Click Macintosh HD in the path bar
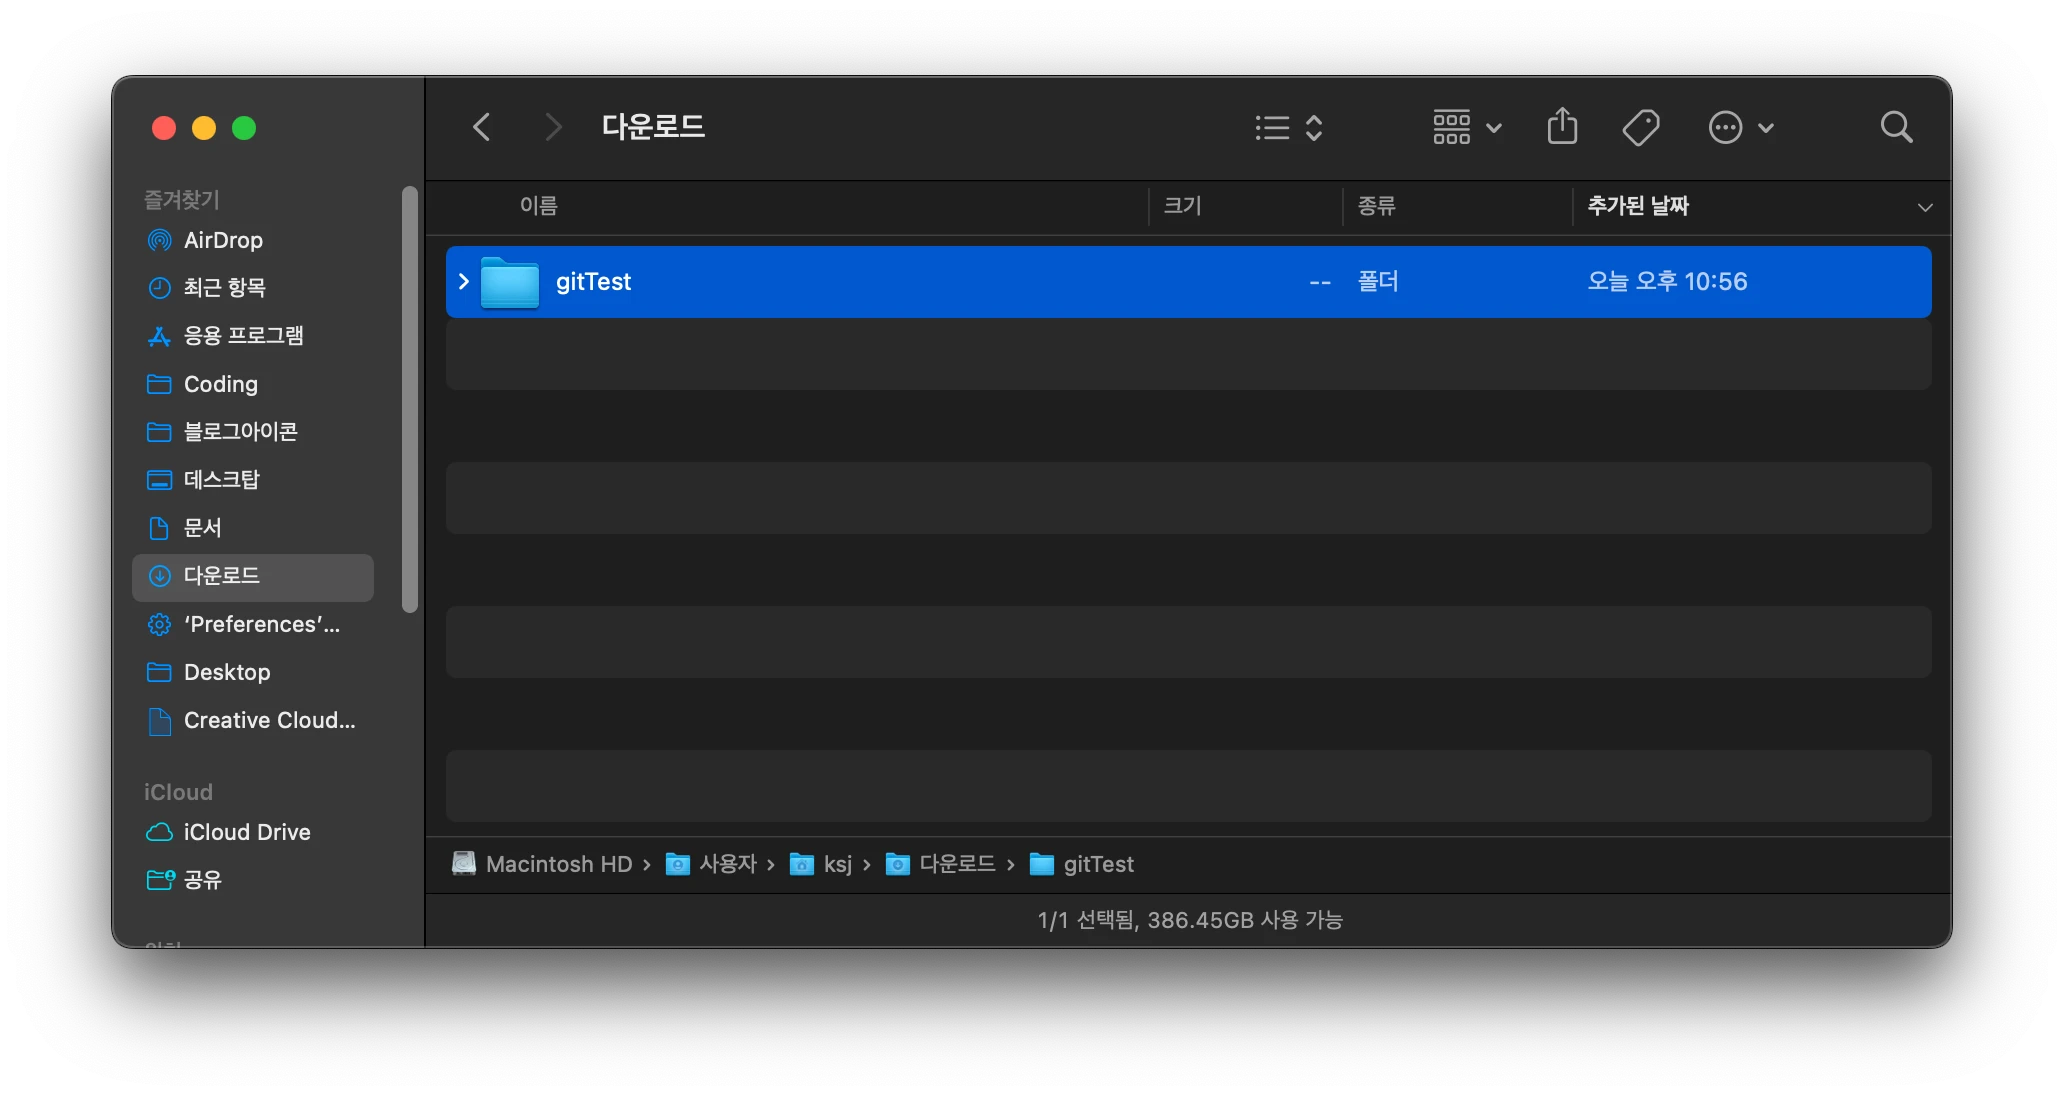The image size is (2064, 1096). click(x=558, y=864)
